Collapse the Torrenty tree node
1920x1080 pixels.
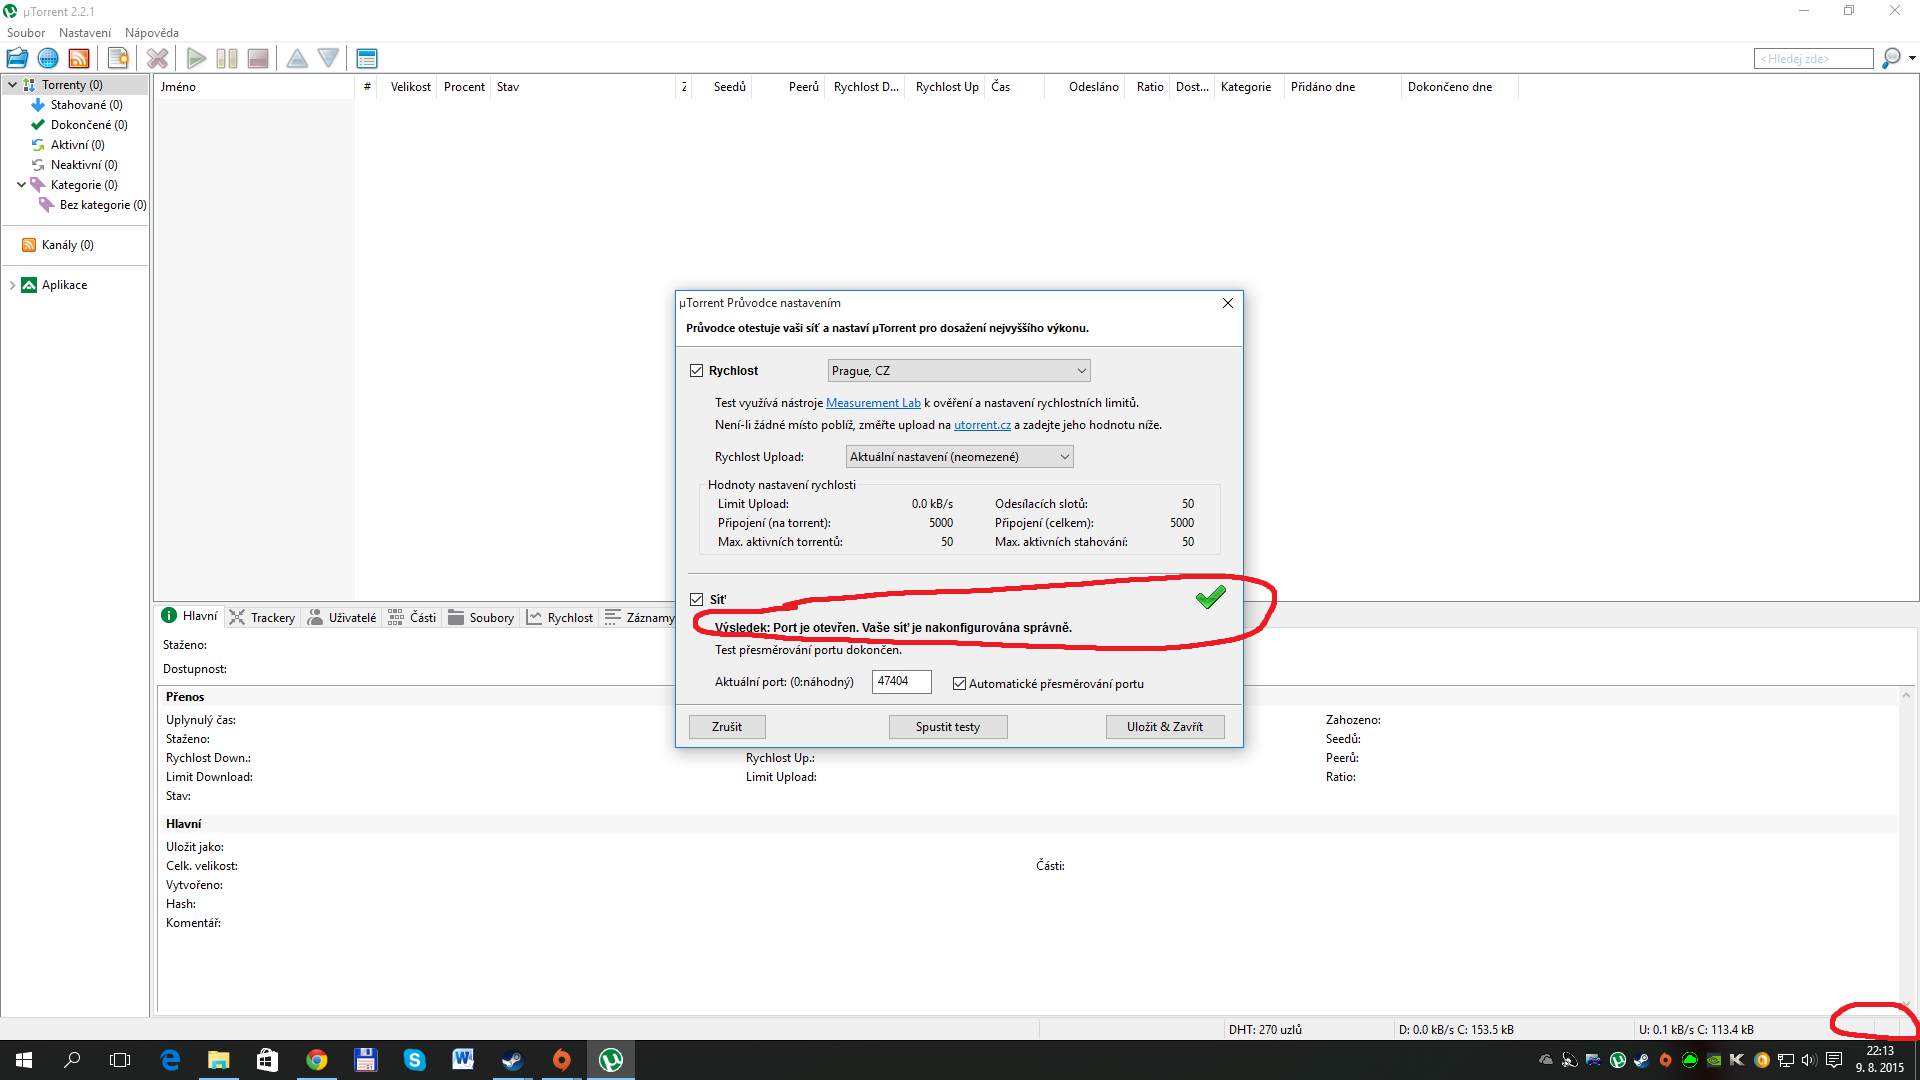tap(12, 85)
